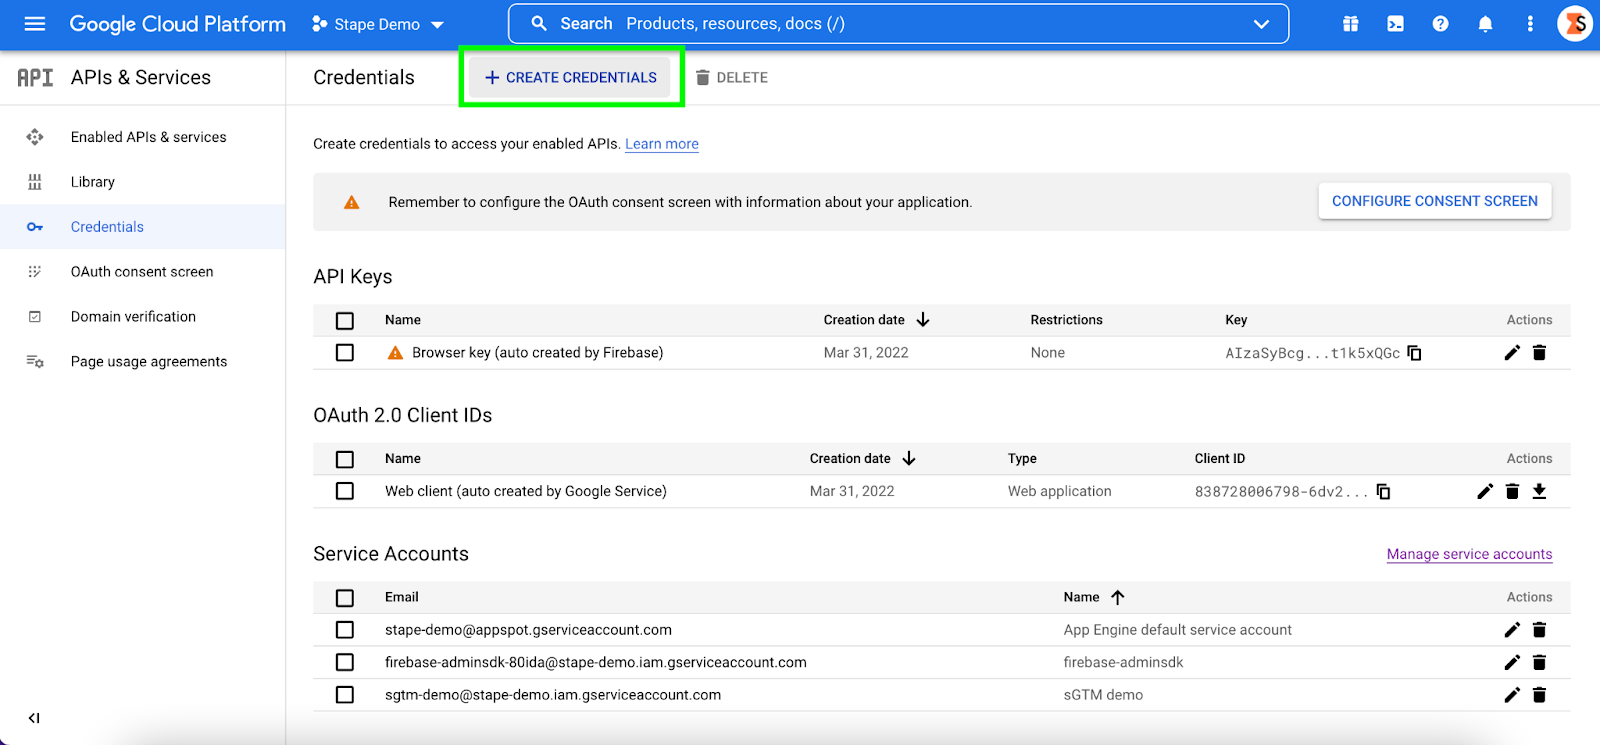
Task: Open Manage service accounts link
Action: (1469, 554)
